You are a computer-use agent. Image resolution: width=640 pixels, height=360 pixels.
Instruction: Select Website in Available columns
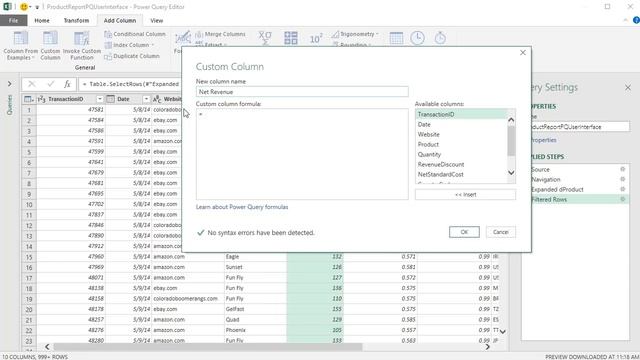pyautogui.click(x=461, y=134)
